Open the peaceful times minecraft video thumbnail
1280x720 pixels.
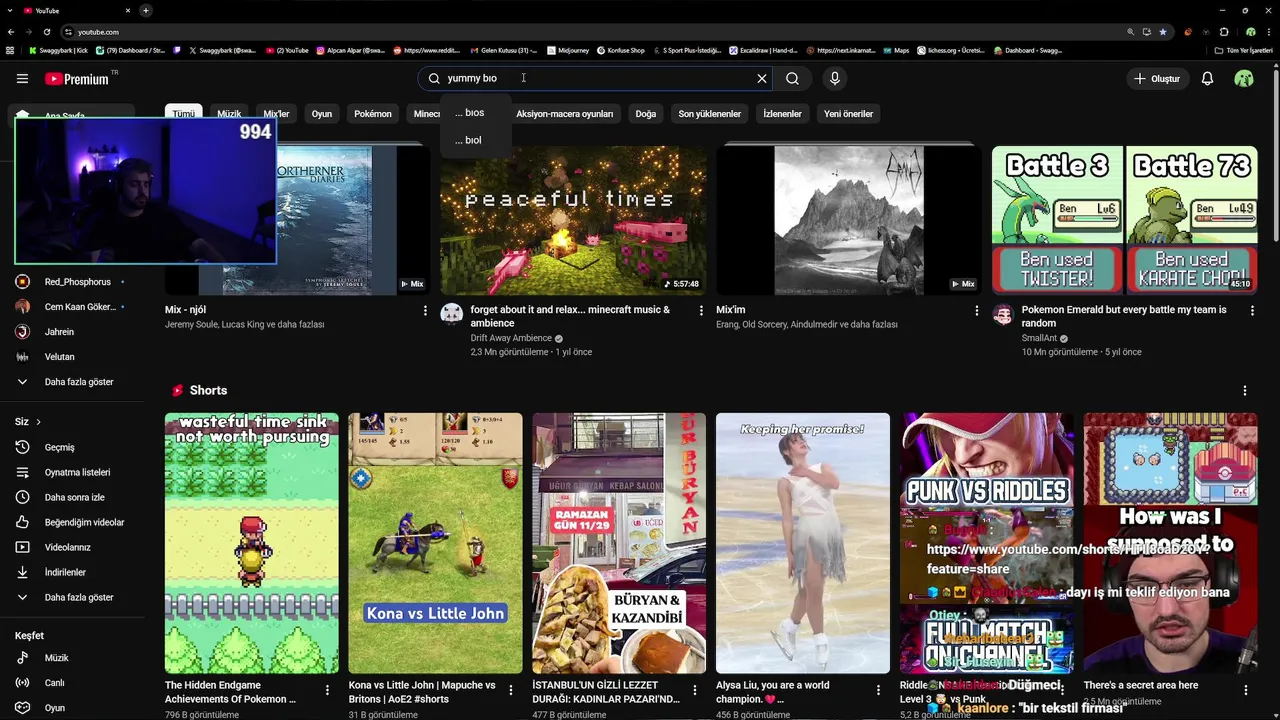click(x=573, y=220)
